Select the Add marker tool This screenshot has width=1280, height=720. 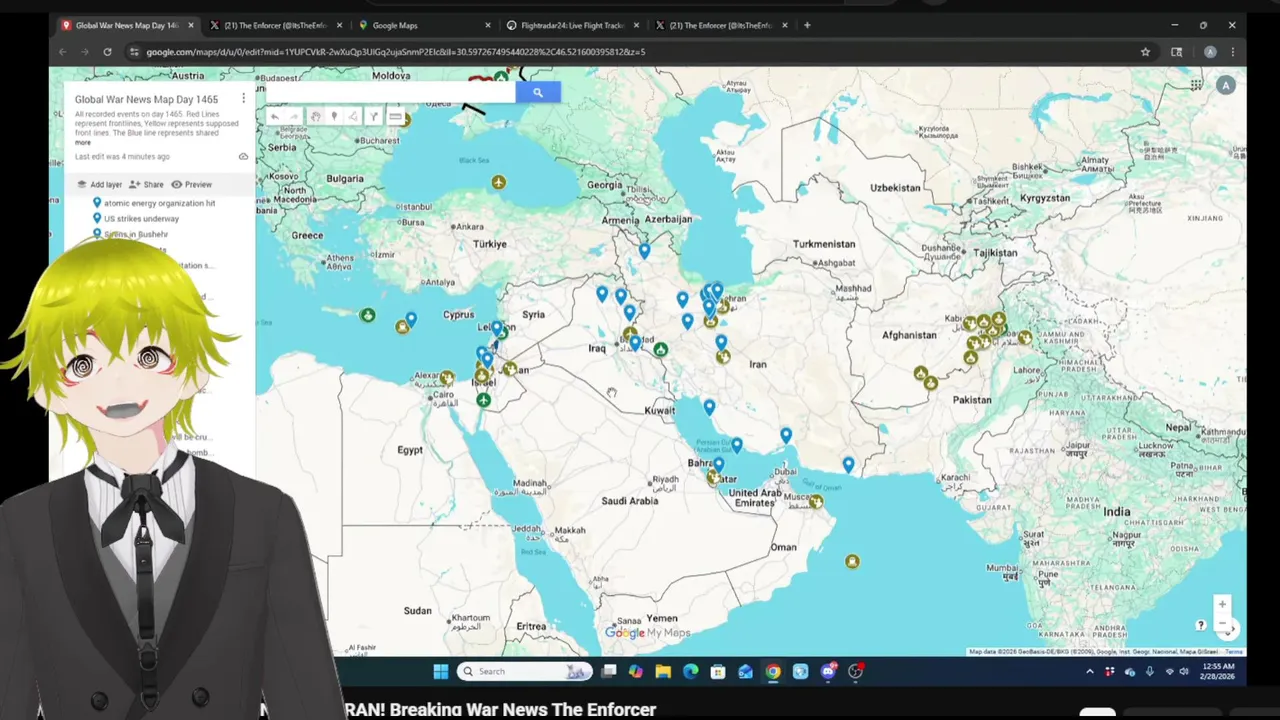(334, 117)
